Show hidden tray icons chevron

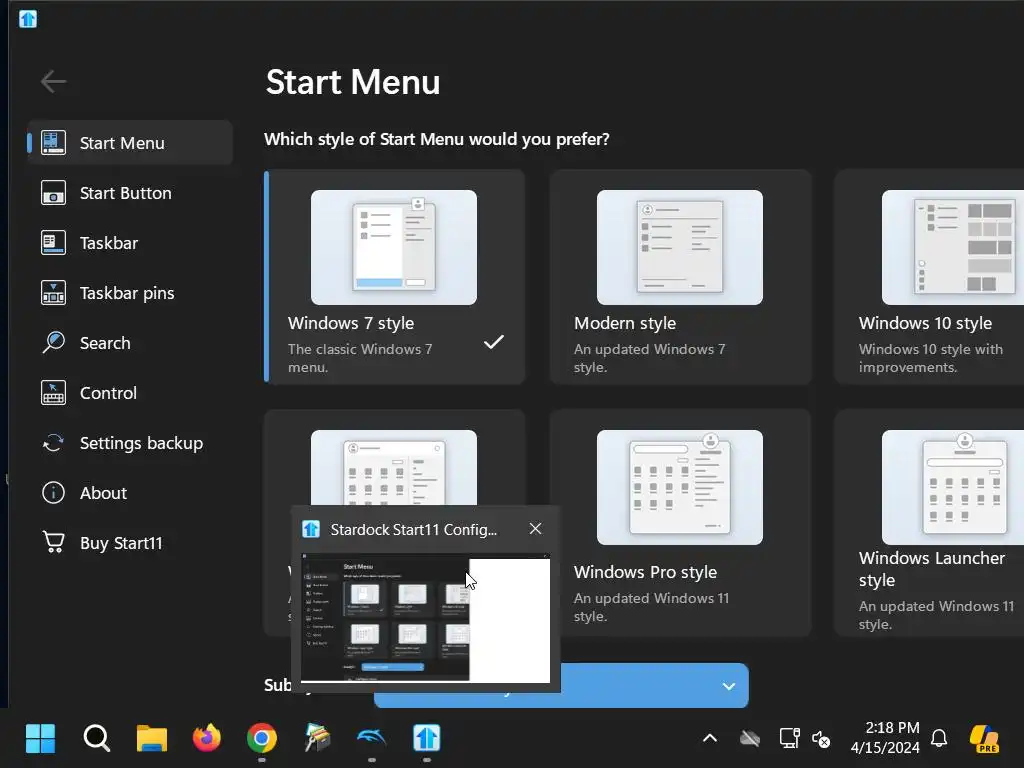pos(710,739)
